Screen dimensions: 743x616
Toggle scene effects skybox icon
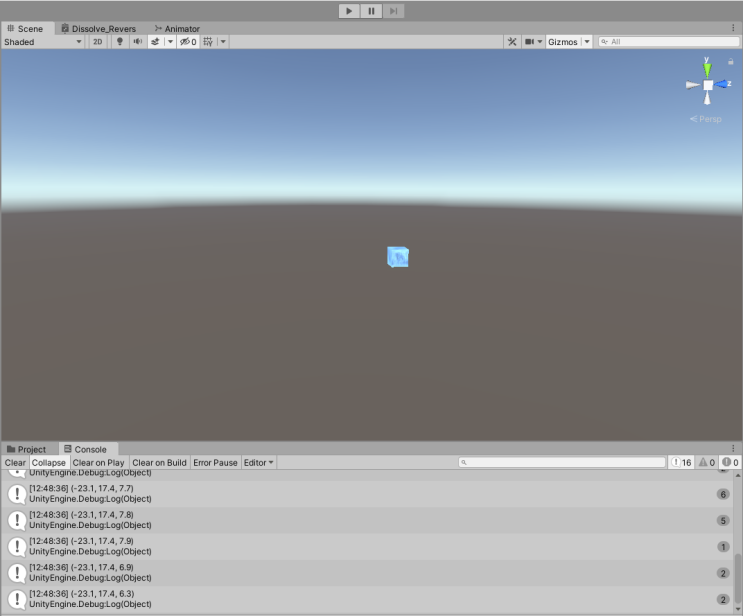click(155, 42)
